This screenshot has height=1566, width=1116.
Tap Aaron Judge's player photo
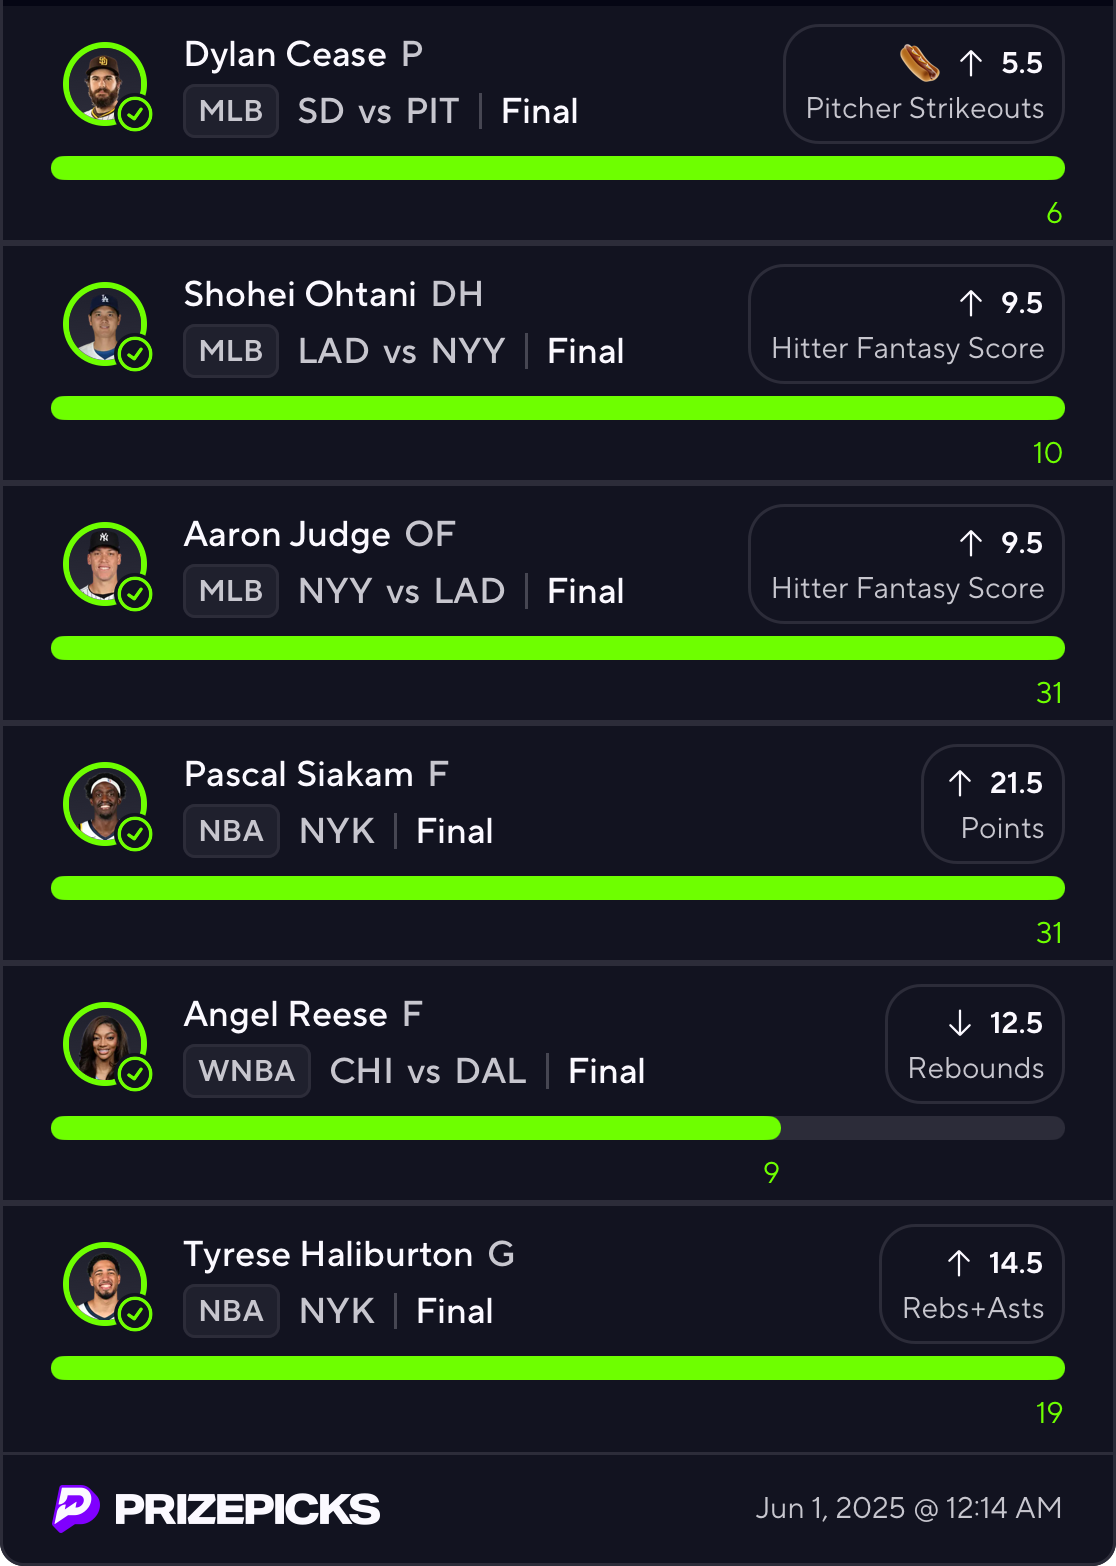point(103,562)
